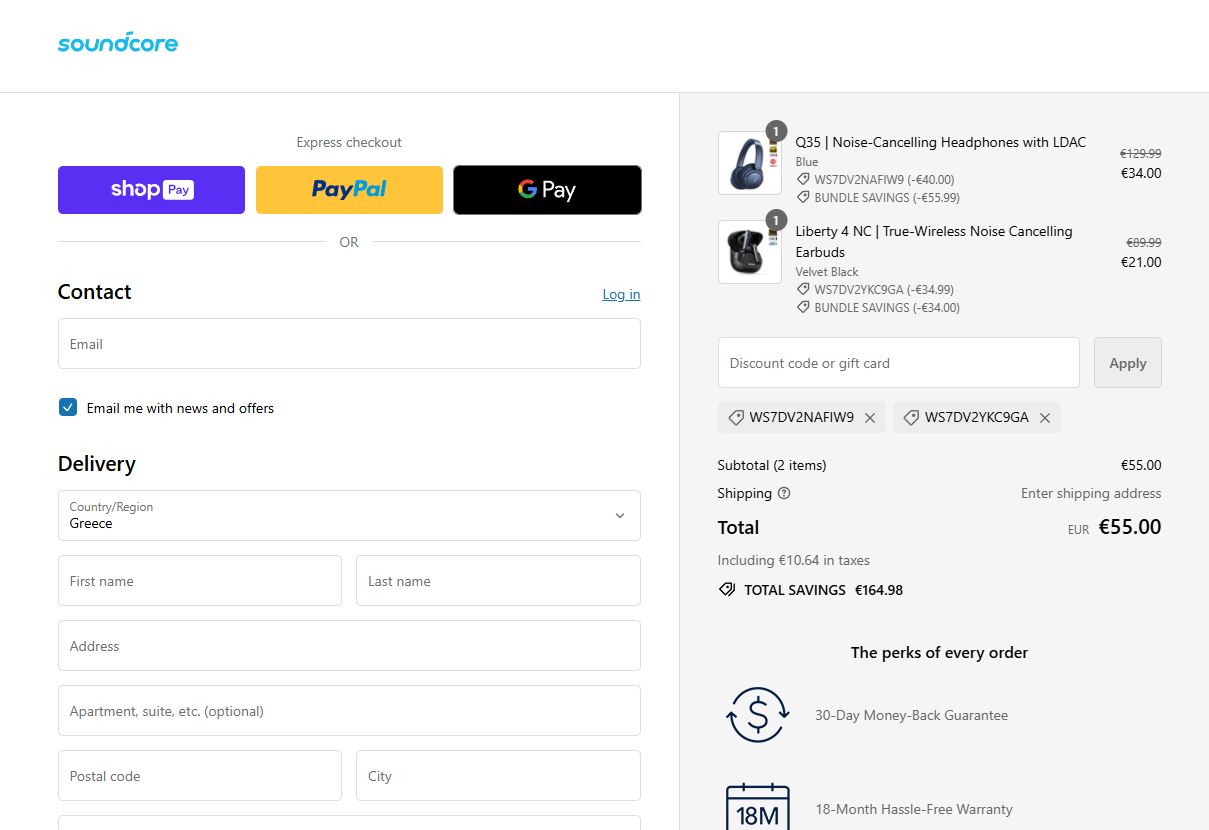Uncheck Email me with news and offers

68,407
